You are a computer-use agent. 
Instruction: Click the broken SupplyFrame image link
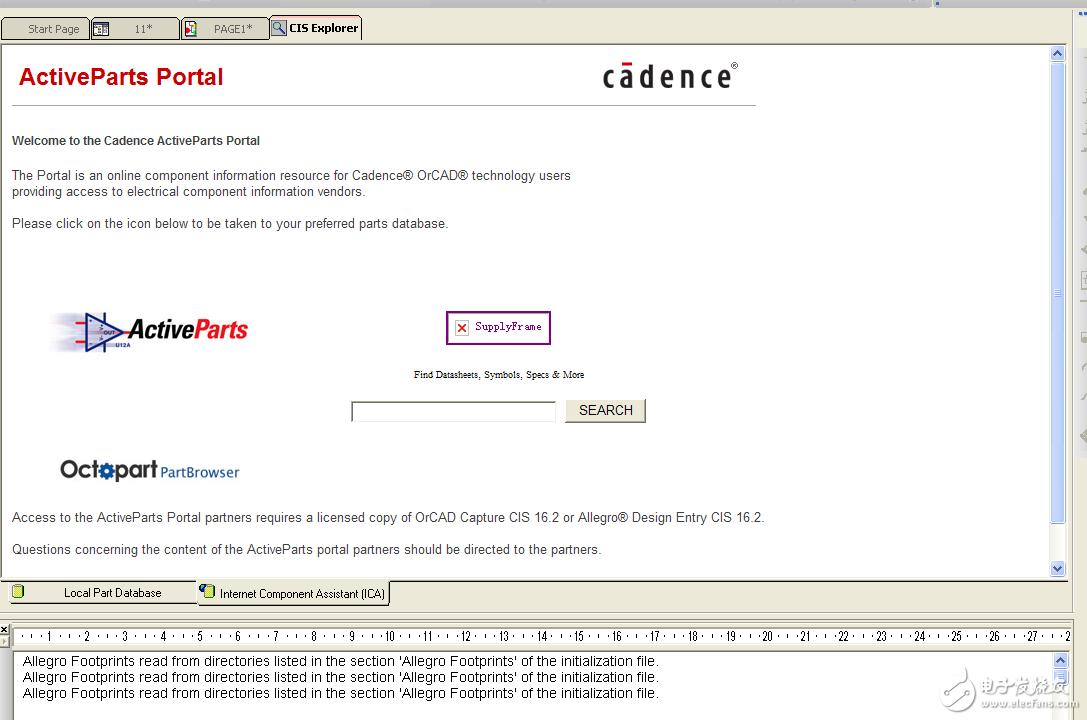[498, 328]
